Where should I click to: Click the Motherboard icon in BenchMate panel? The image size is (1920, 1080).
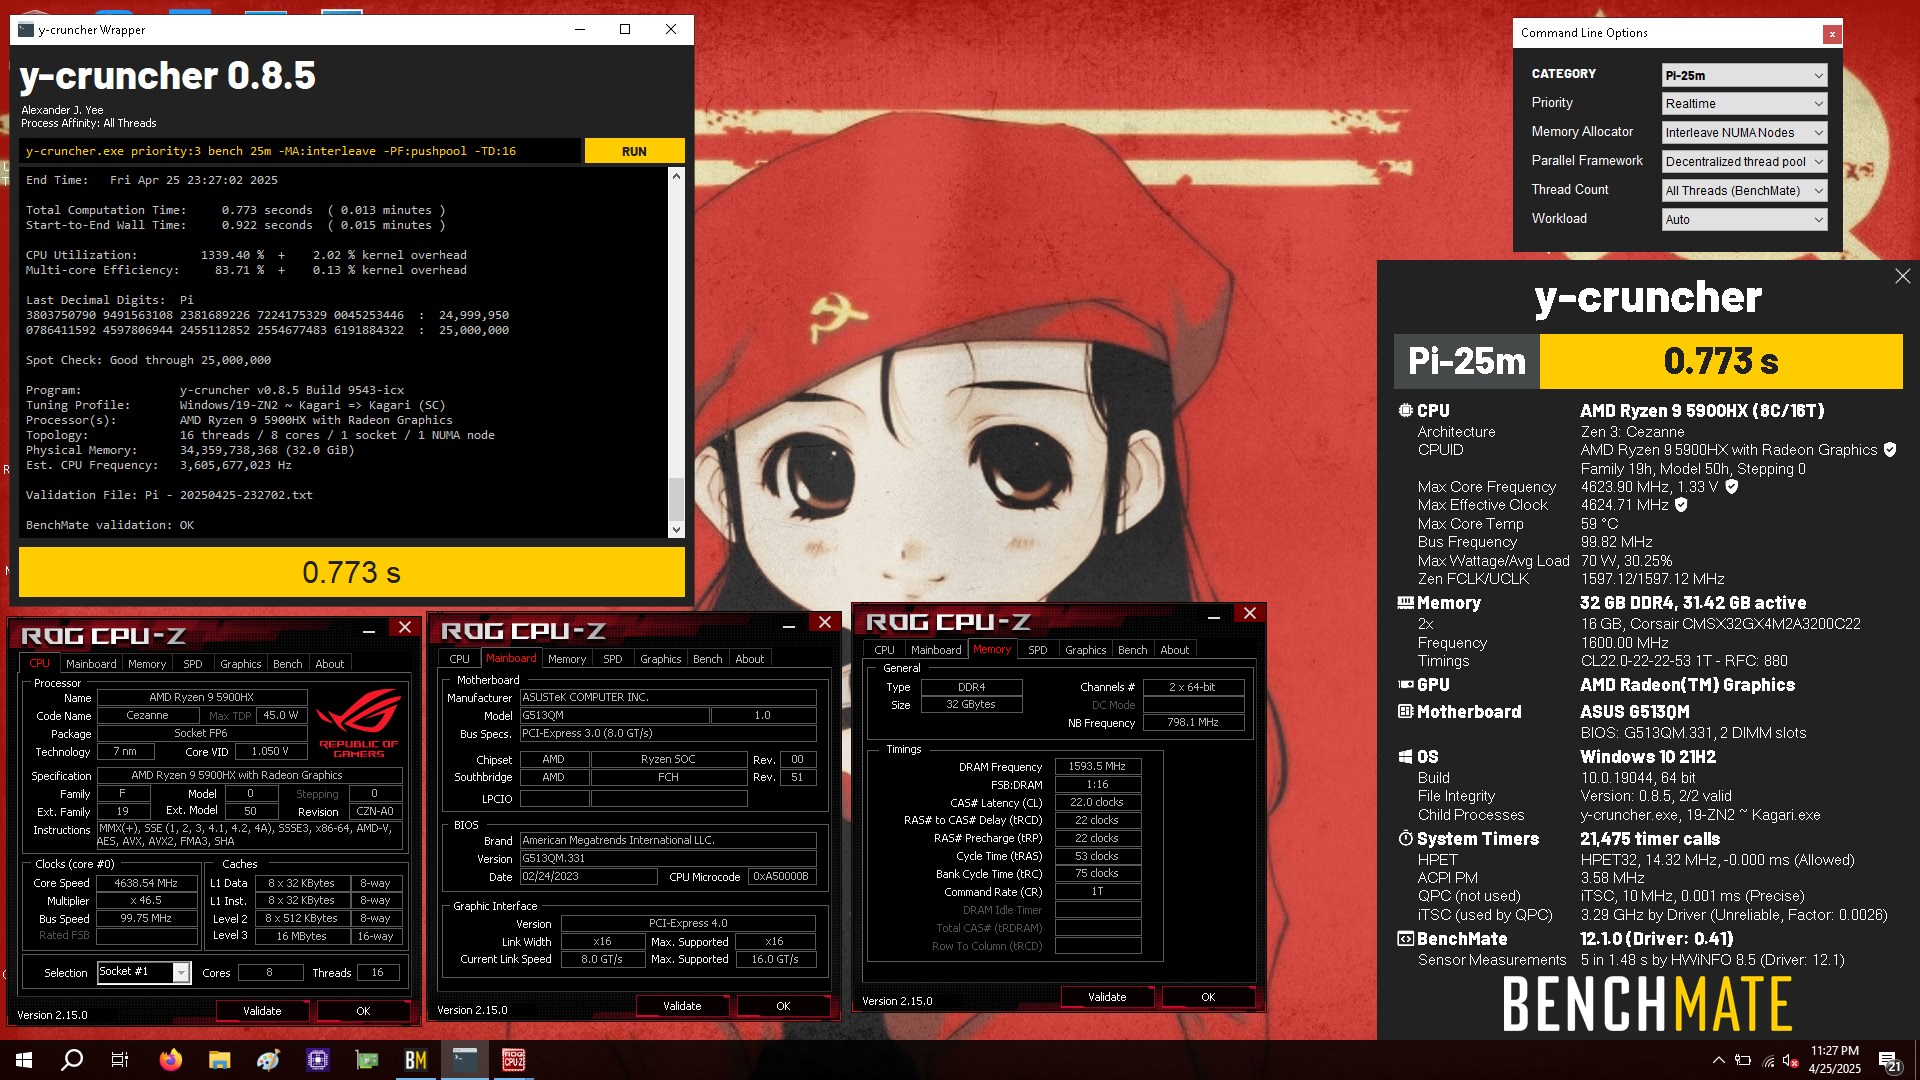pyautogui.click(x=1405, y=712)
